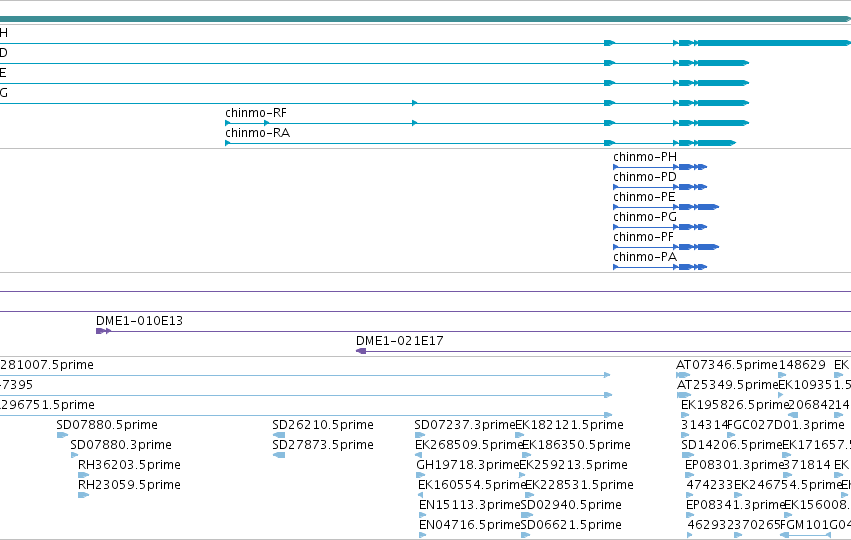This screenshot has height=540, width=851.
Task: Click the purple arrow glyph under DME1-010E13
Action: (x=104, y=331)
